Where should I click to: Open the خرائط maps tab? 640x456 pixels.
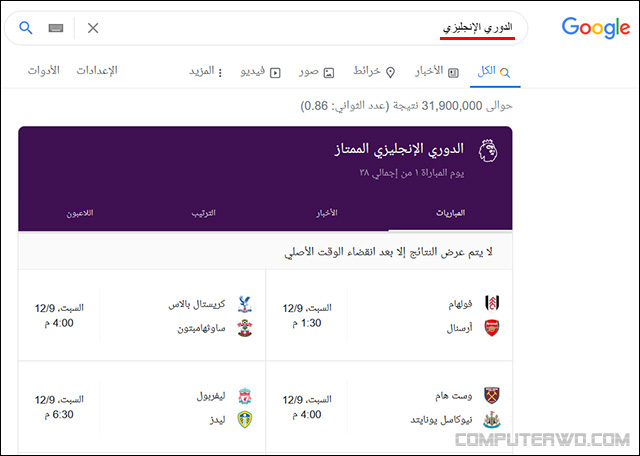click(x=374, y=71)
